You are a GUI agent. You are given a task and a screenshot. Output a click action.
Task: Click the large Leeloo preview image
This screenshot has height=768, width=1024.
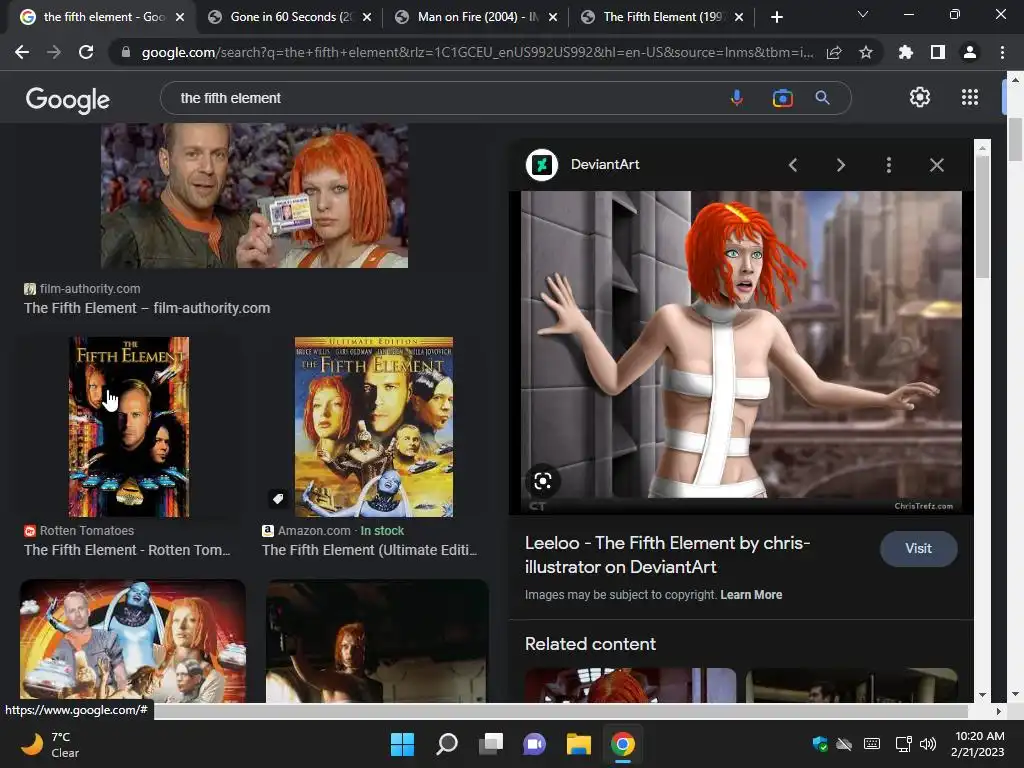741,353
